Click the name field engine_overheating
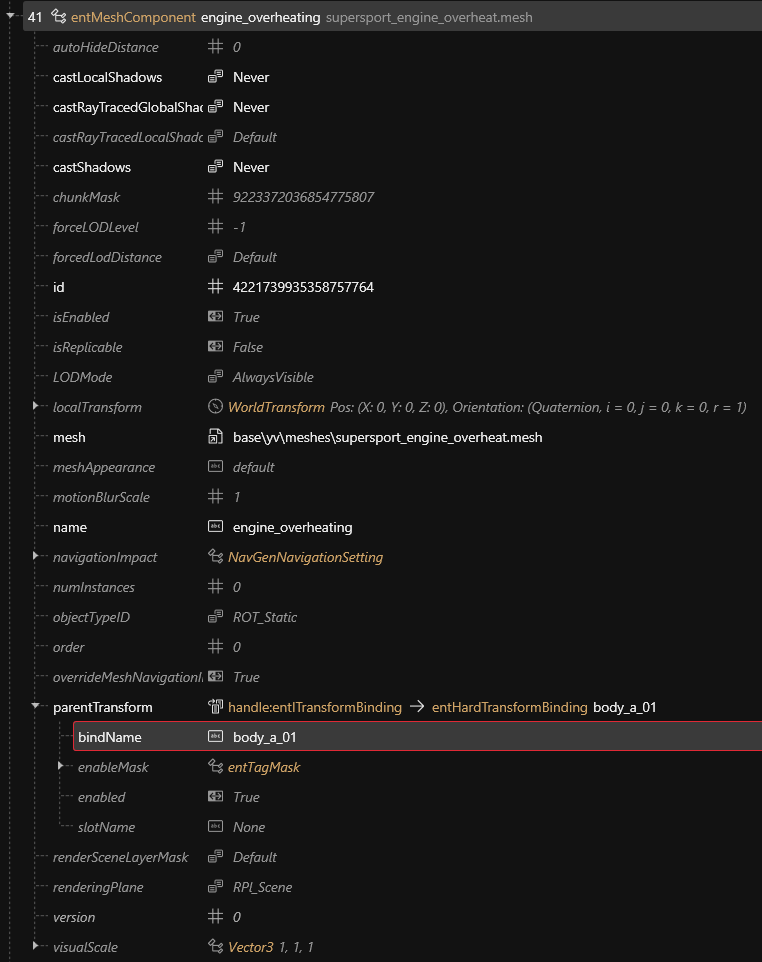Viewport: 762px width, 962px height. click(x=292, y=527)
